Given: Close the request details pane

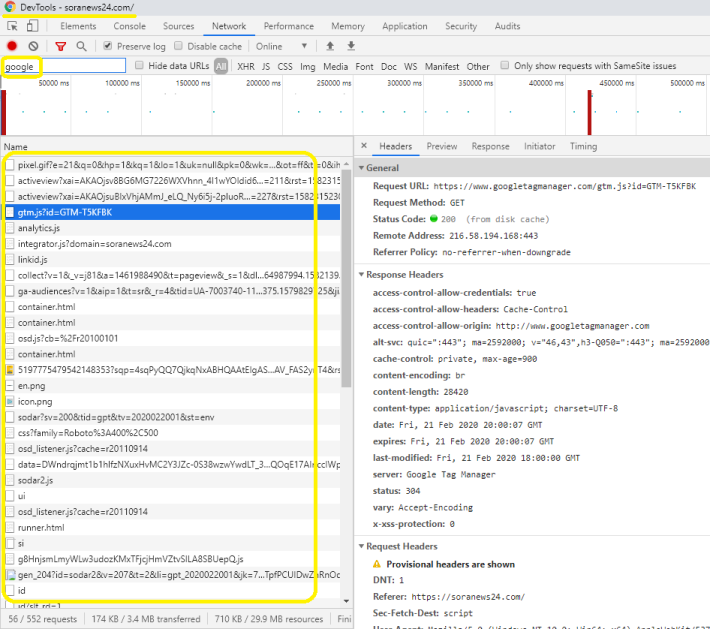Looking at the screenshot, I should pyautogui.click(x=364, y=146).
